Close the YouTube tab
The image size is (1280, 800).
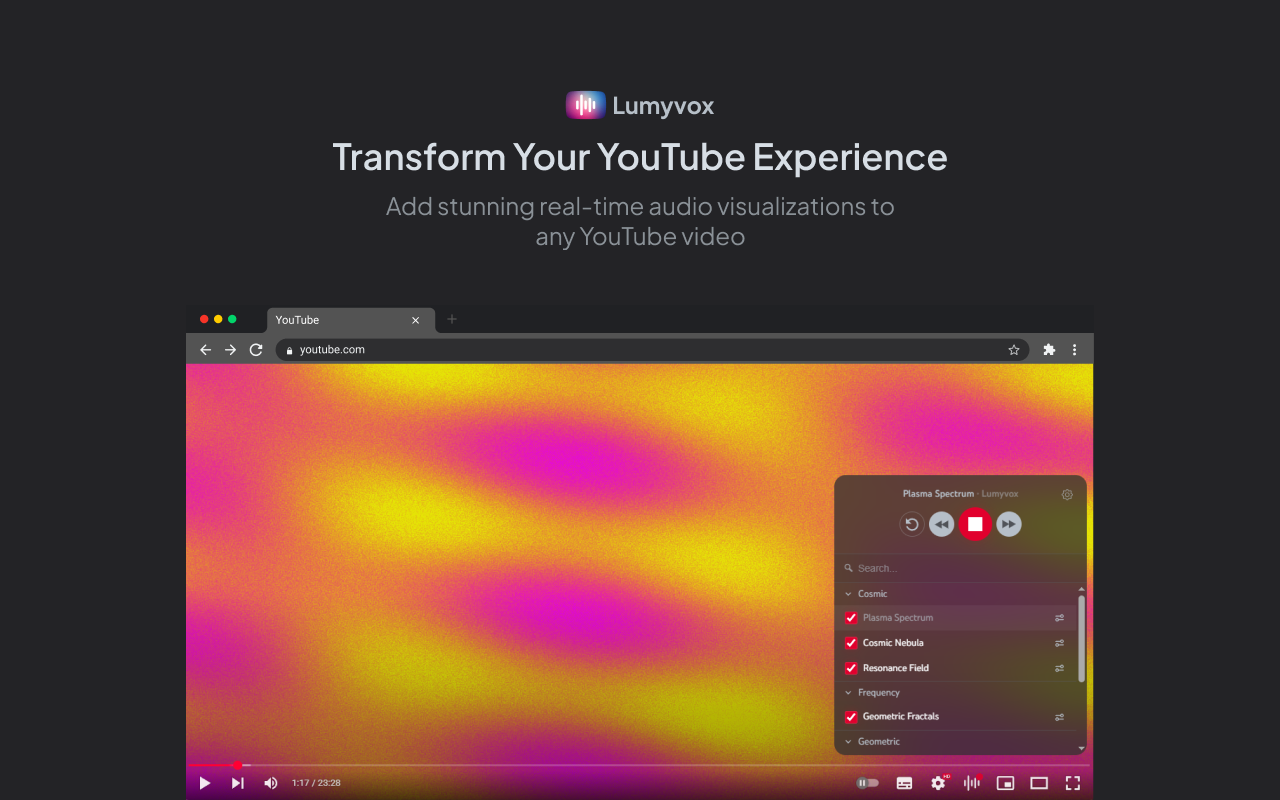pyautogui.click(x=415, y=320)
